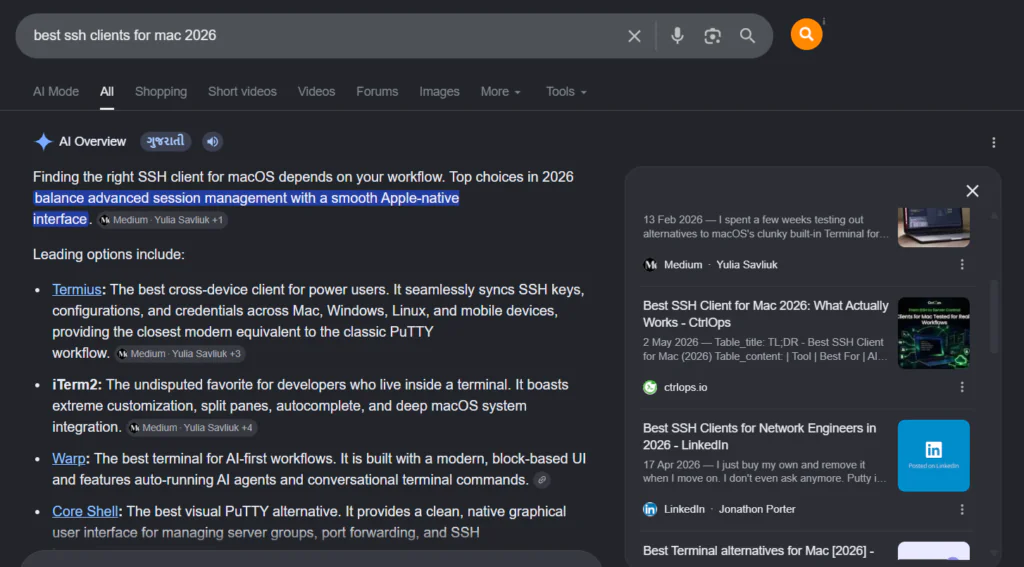This screenshot has width=1024, height=567.
Task: Open the three-dot menu for the Medium Yulia Savliuk result
Action: (x=962, y=265)
